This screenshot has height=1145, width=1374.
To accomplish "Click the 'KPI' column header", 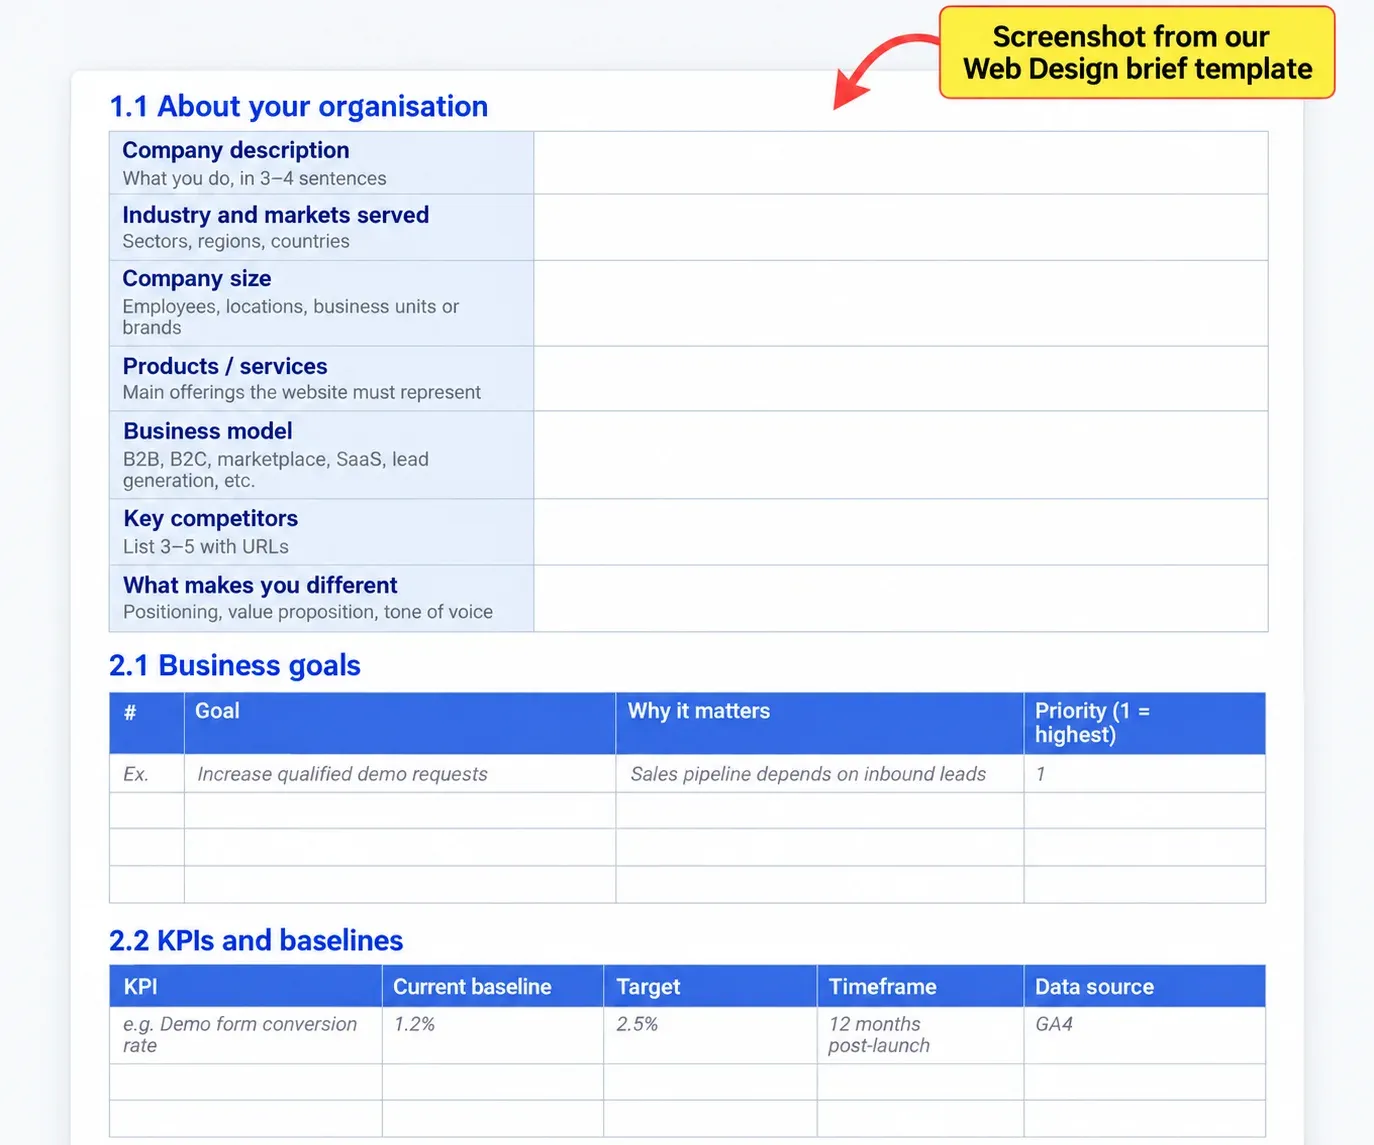I will tap(246, 986).
